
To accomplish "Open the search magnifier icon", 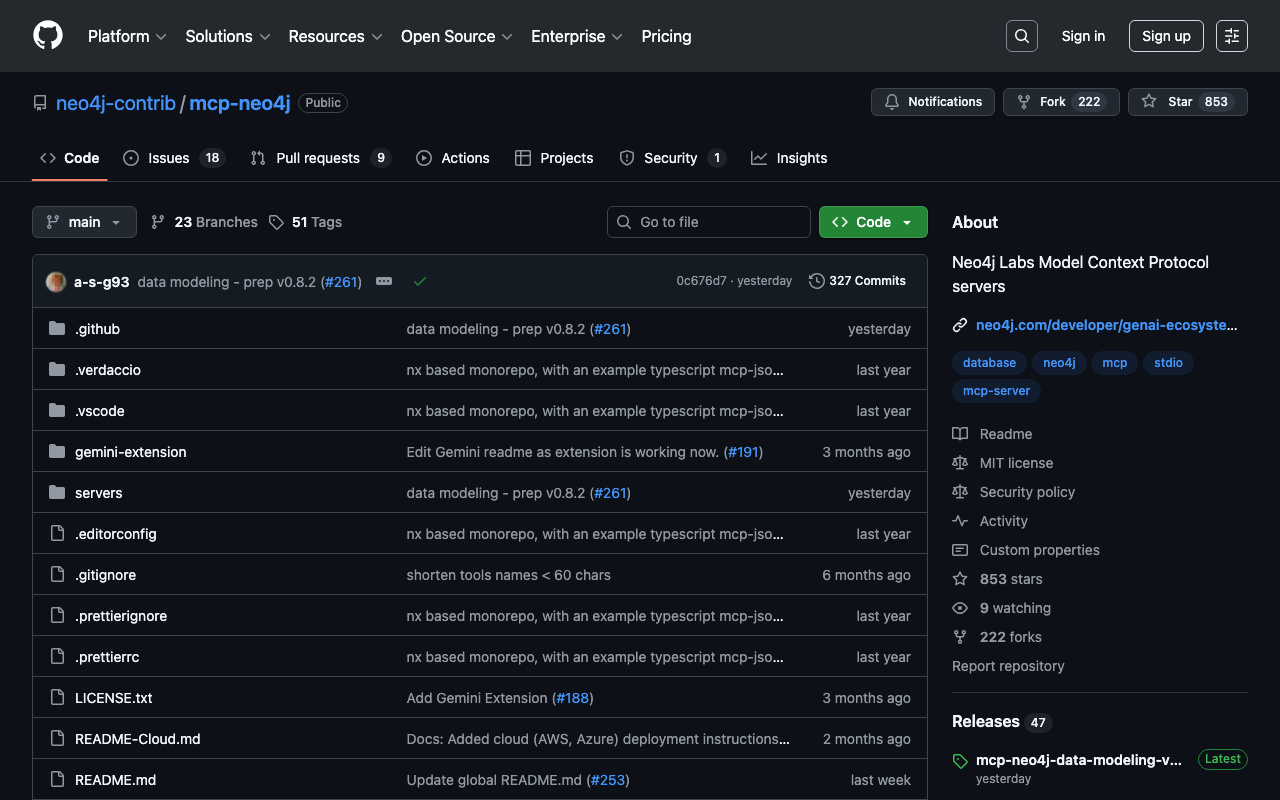I will [1021, 36].
